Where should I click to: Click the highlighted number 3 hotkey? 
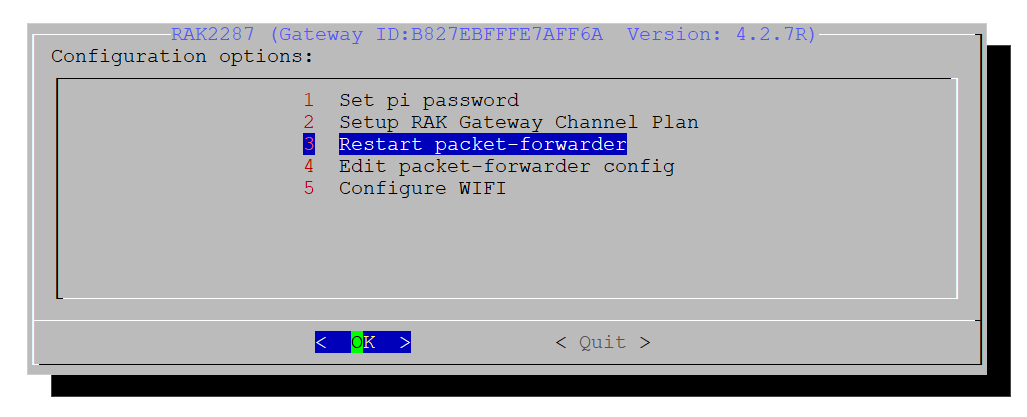(308, 144)
